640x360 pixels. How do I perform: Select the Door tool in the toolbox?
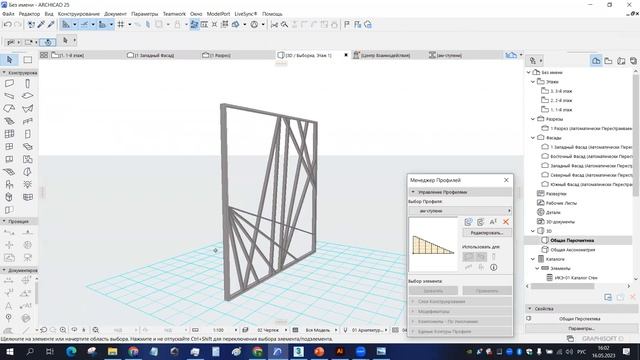click(27, 134)
